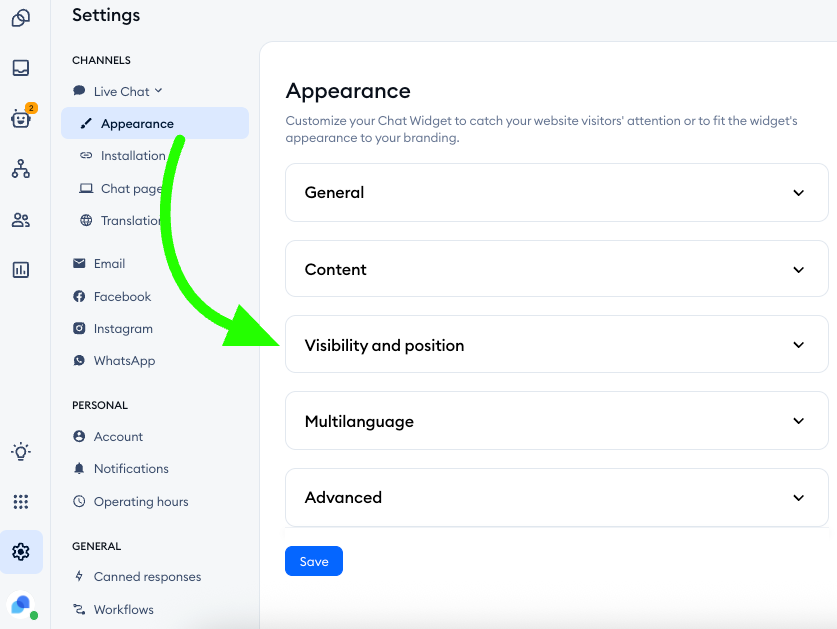Click the Settings gear icon
This screenshot has height=629, width=837.
tap(21, 552)
